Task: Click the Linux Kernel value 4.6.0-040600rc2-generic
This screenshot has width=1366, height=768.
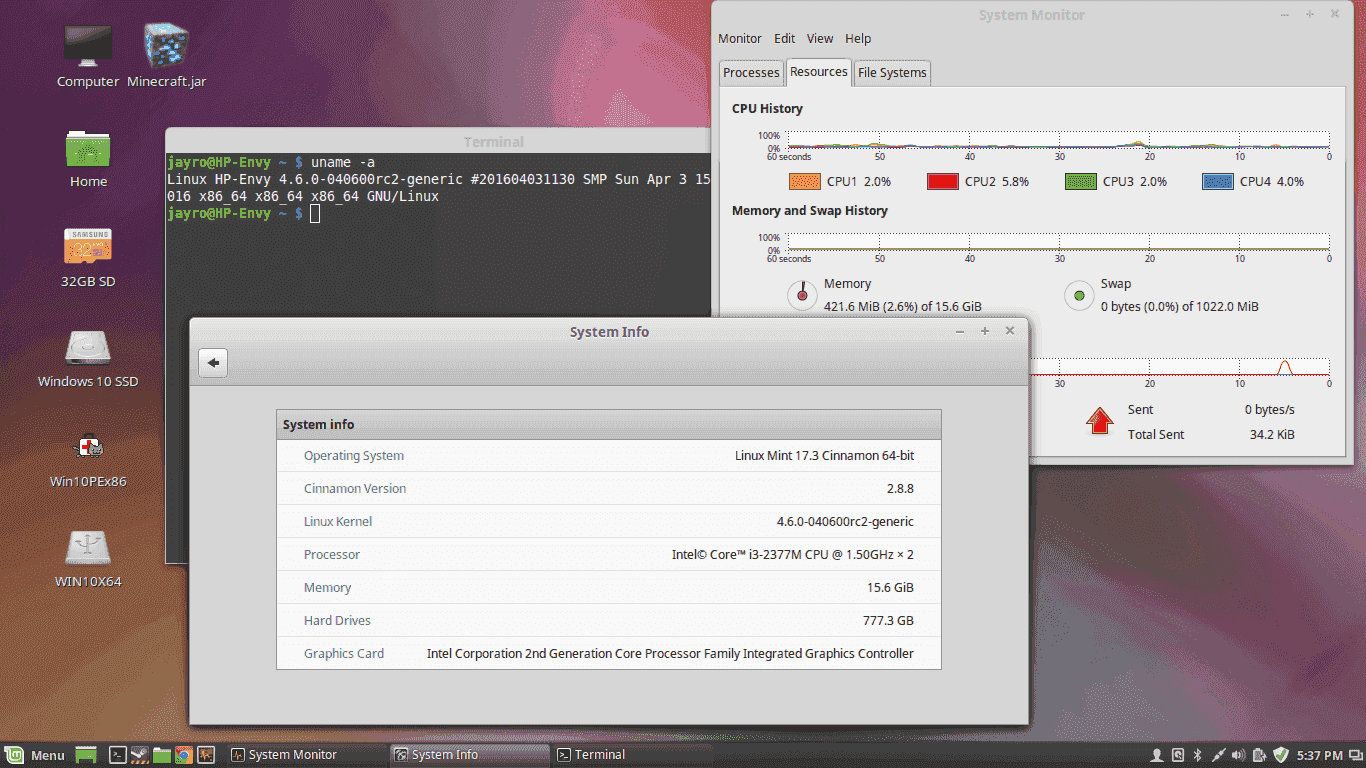Action: [845, 522]
